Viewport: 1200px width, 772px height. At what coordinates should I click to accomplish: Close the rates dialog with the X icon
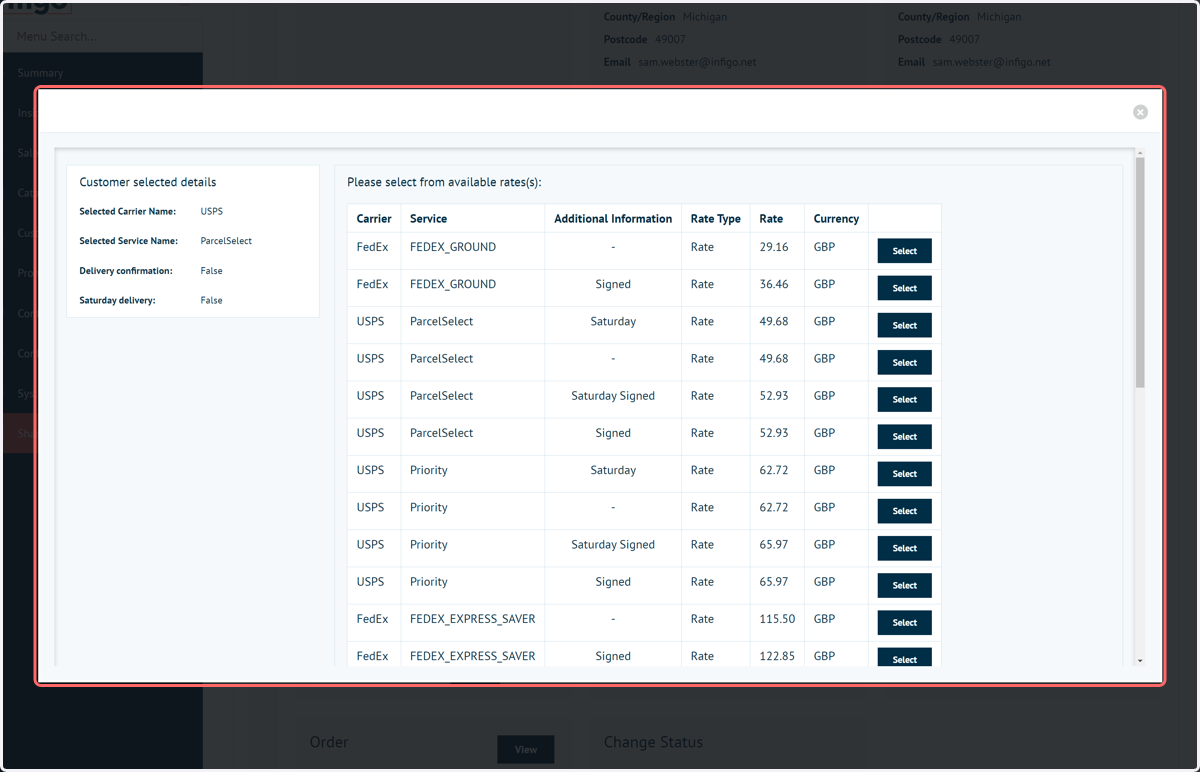coord(1140,112)
